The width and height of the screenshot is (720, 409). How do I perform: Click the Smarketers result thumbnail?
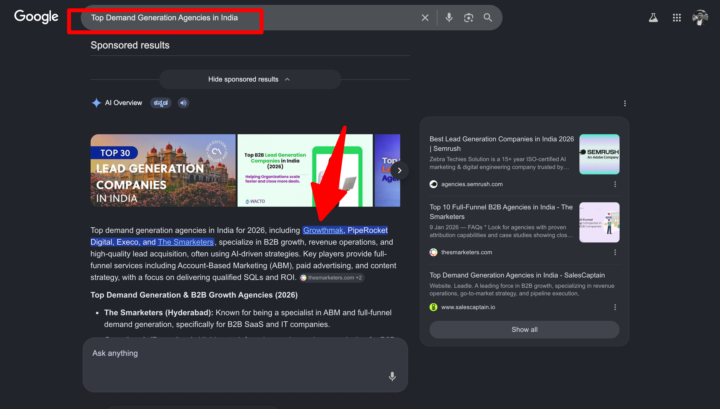click(x=599, y=222)
